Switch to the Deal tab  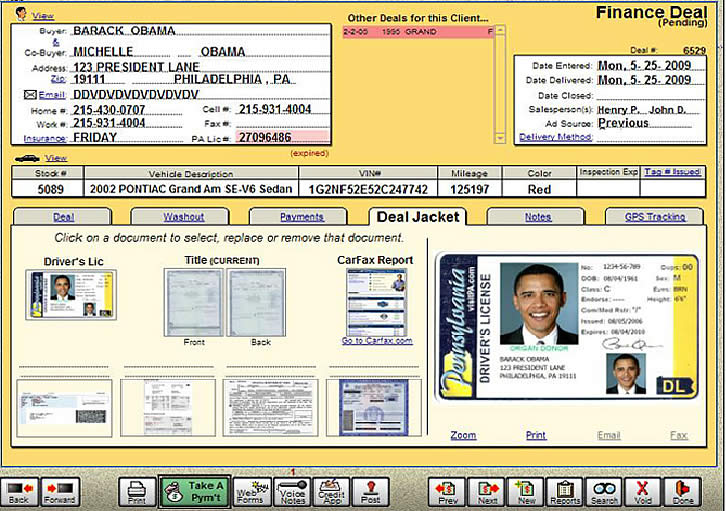[x=63, y=217]
